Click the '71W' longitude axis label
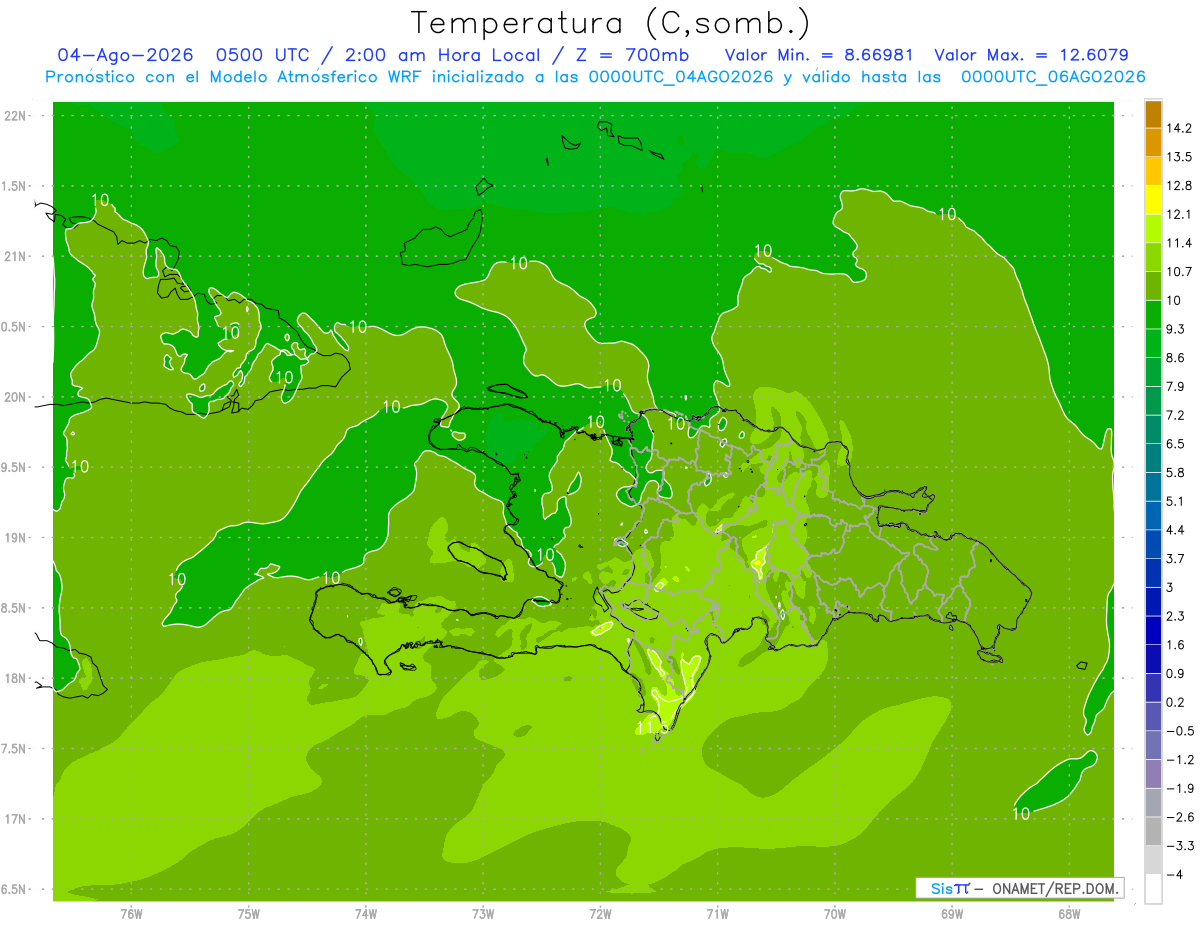Viewport: 1200px width, 927px height. point(717,913)
